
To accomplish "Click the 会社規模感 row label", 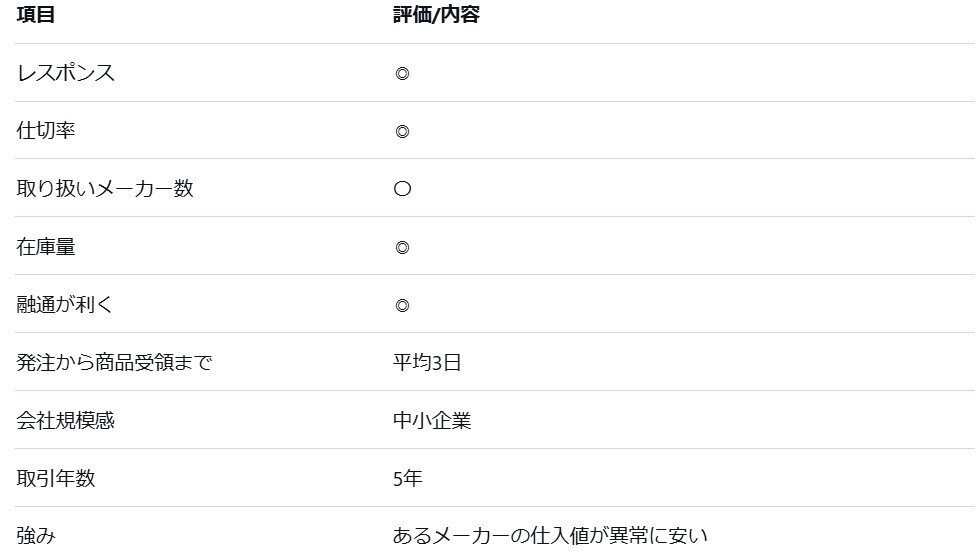I will click(x=66, y=421).
